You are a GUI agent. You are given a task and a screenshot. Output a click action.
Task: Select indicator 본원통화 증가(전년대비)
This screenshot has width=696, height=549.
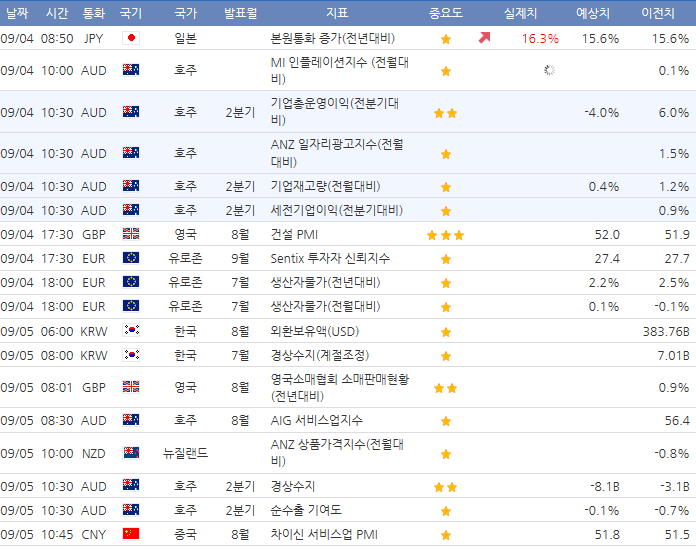click(x=333, y=39)
